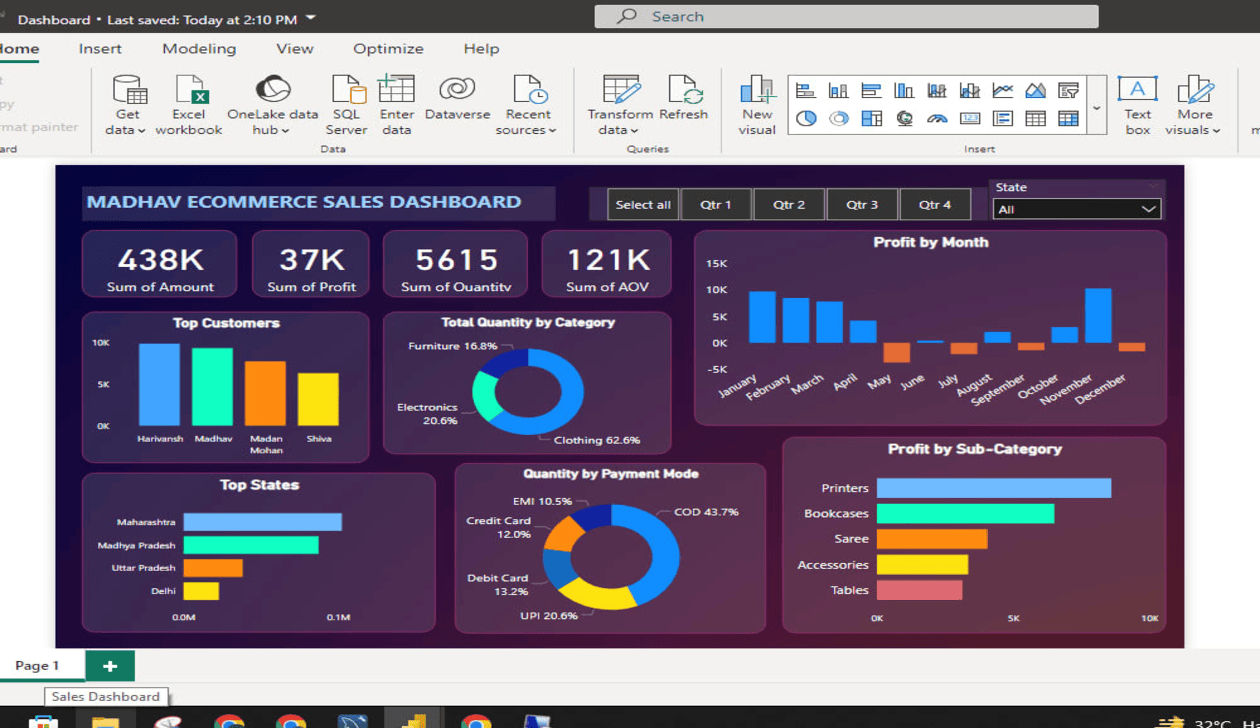Add a gauge visual to the report
The image size is (1260, 728).
coord(937,118)
